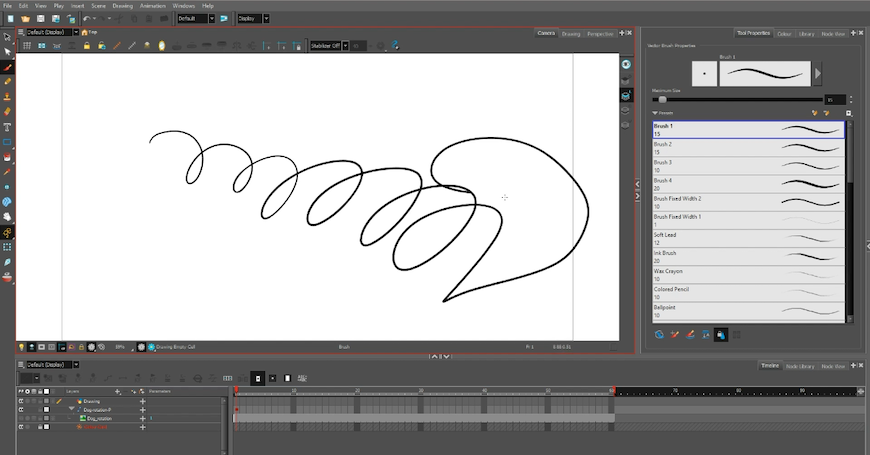Screen dimensions: 870x455
Task: Toggle the Drawing layer colour swatch box
Action: click(47, 401)
